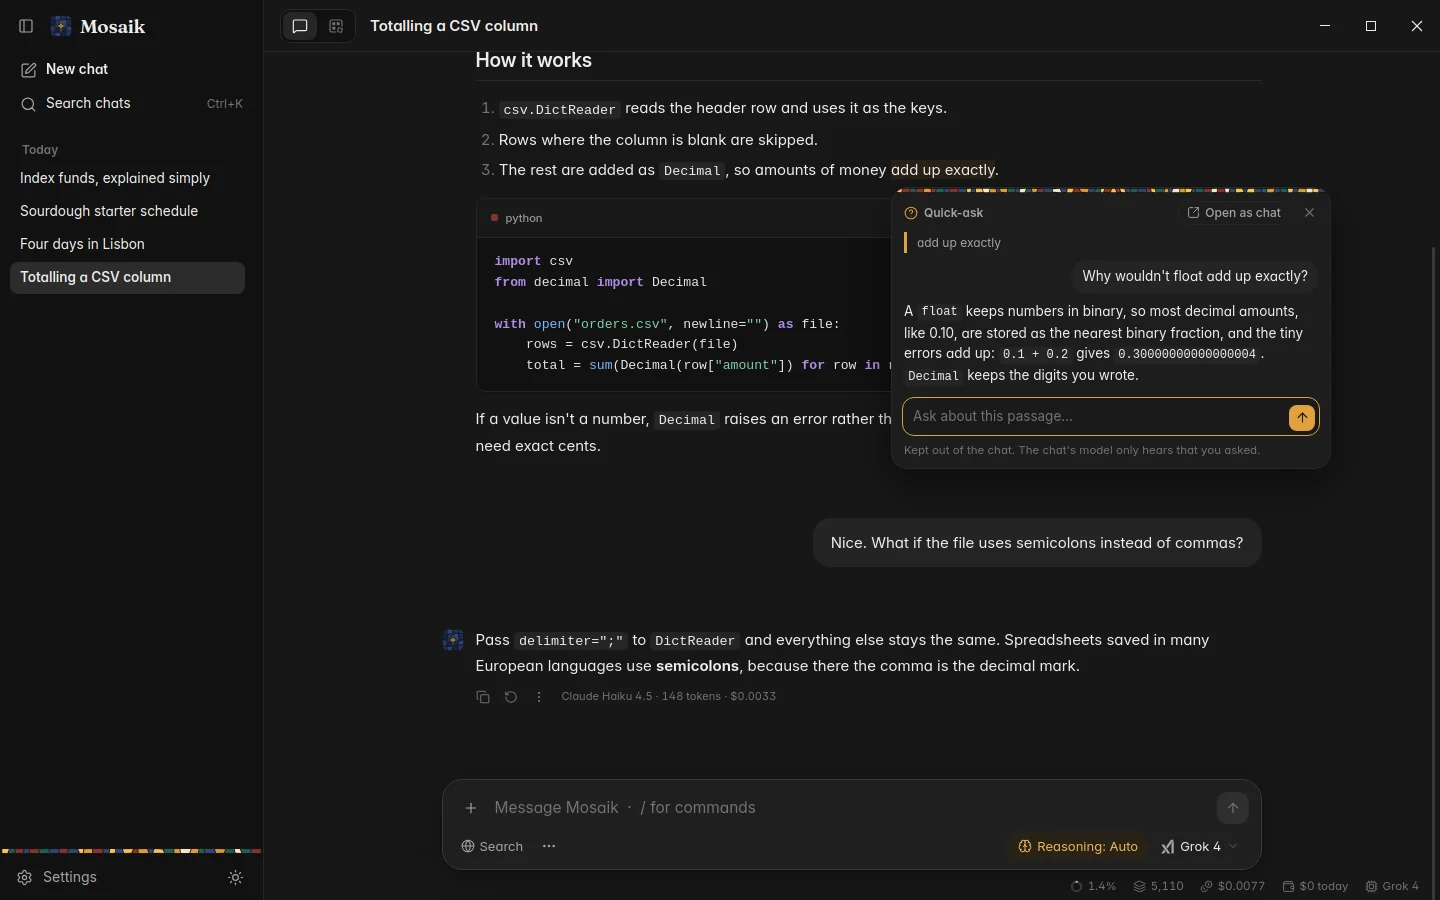Open Search chats
This screenshot has width=1440, height=900.
tap(127, 103)
